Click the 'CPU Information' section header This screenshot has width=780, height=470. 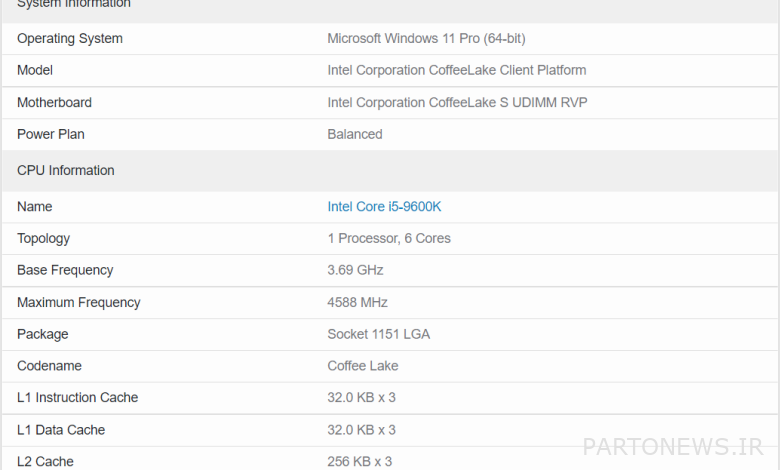point(66,171)
